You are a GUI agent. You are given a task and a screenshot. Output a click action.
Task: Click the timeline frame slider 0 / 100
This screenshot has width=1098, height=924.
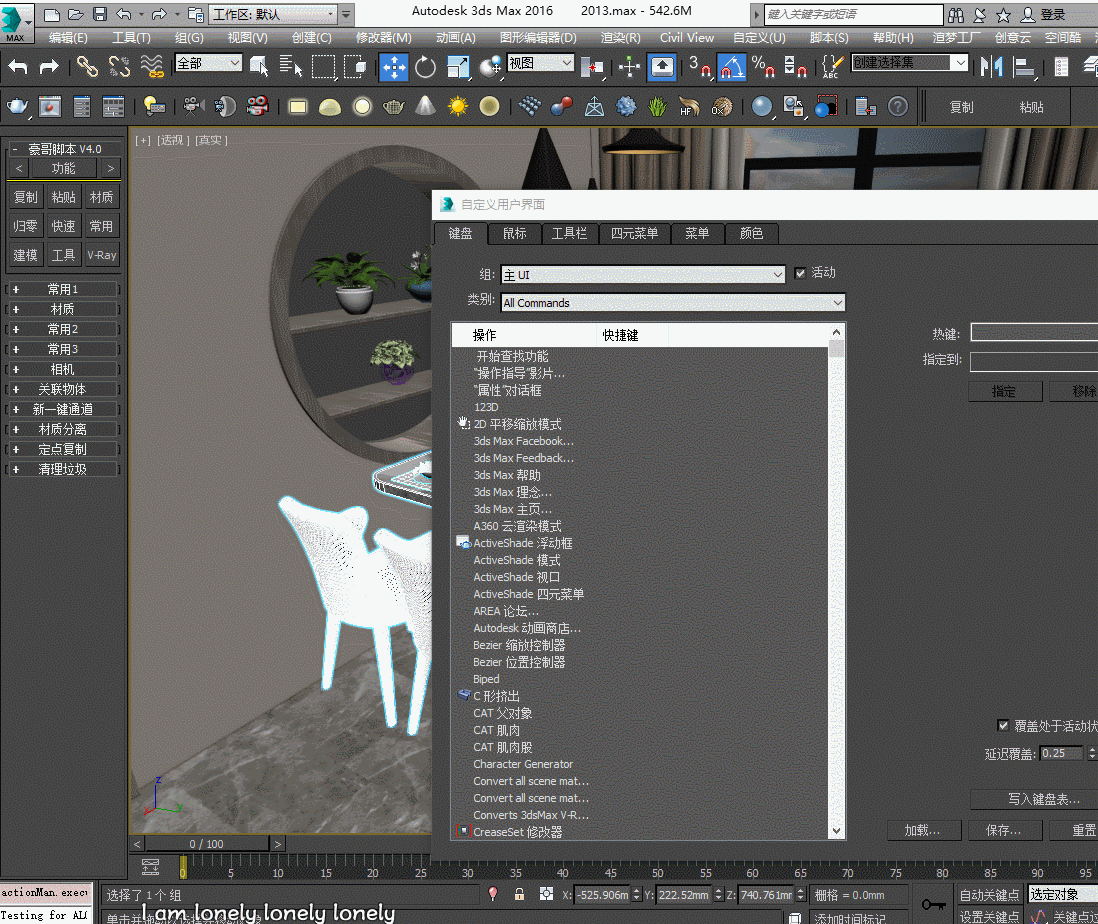(206, 844)
